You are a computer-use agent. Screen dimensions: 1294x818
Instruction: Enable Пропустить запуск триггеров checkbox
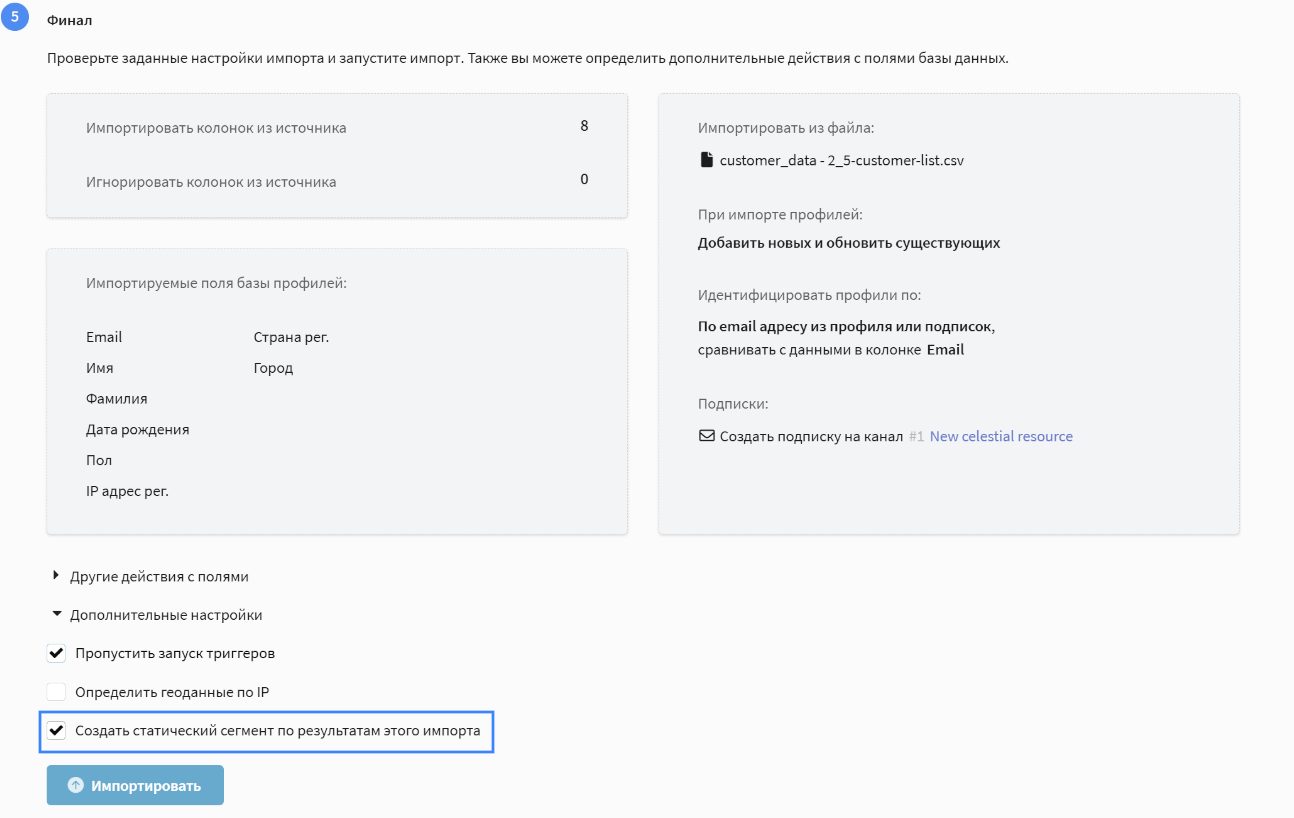pos(56,654)
